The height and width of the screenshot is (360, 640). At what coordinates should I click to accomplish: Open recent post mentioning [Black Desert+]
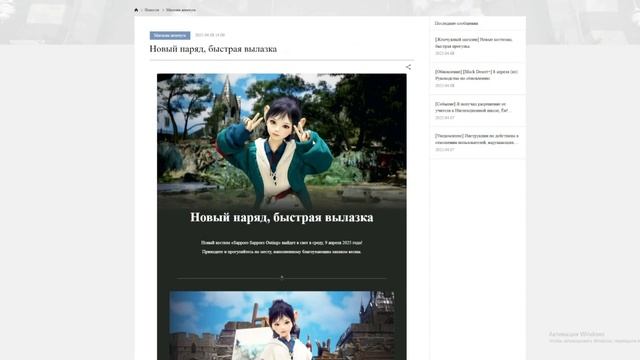[x=477, y=78]
